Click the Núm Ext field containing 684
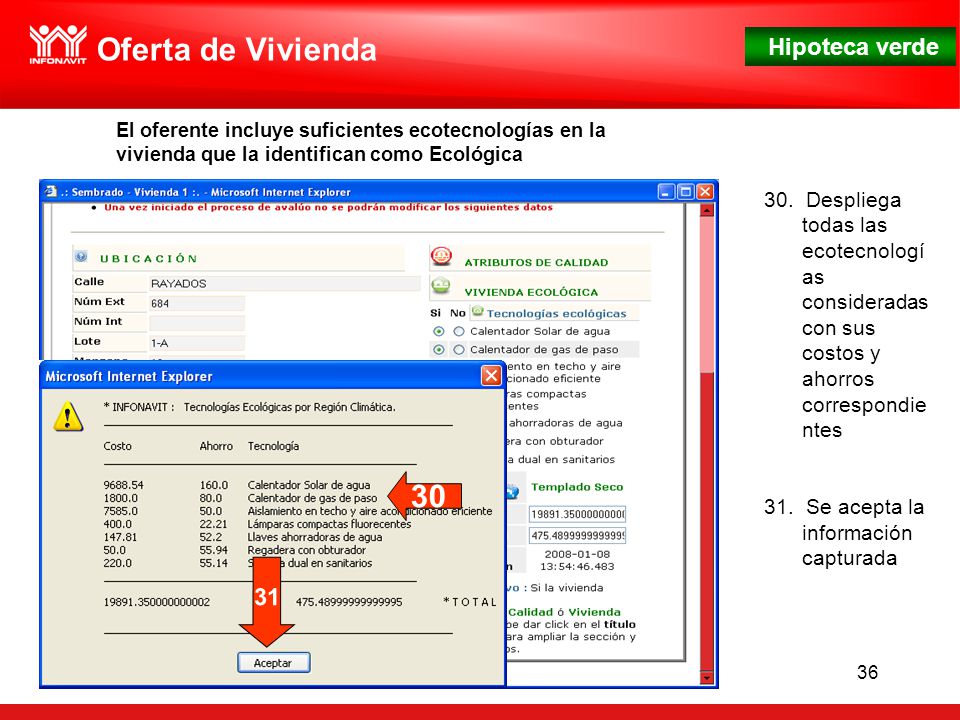Viewport: 960px width, 720px height. 197,303
